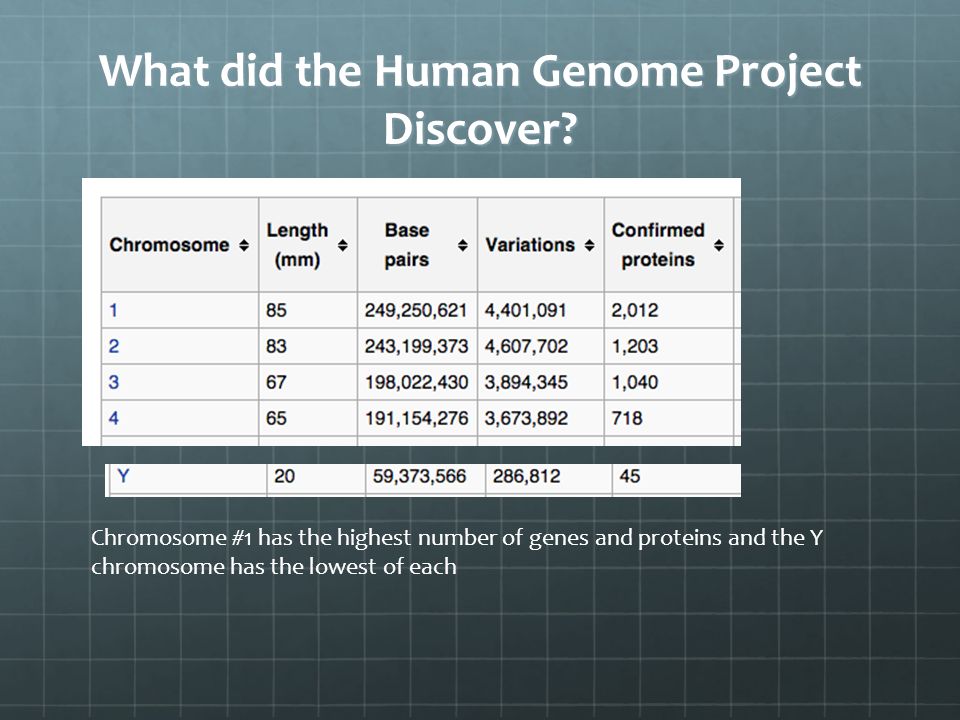960x720 pixels.
Task: Open the Y chromosome link
Action: (x=123, y=476)
